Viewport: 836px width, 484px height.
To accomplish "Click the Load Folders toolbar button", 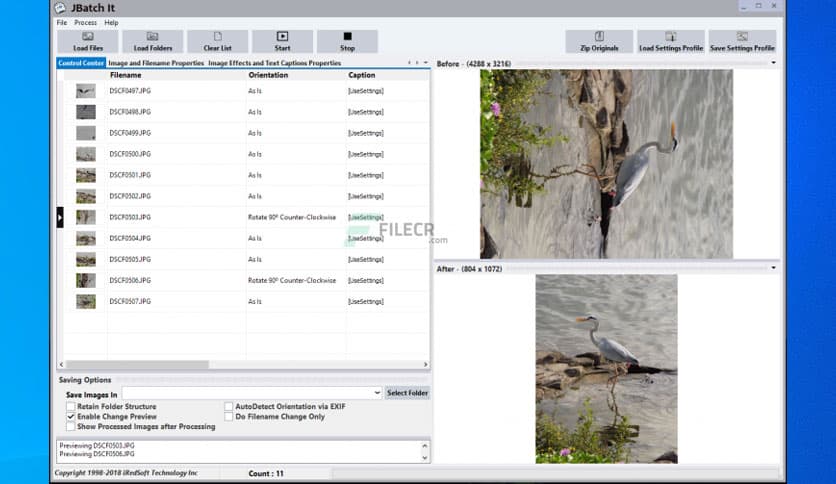I will pos(153,42).
